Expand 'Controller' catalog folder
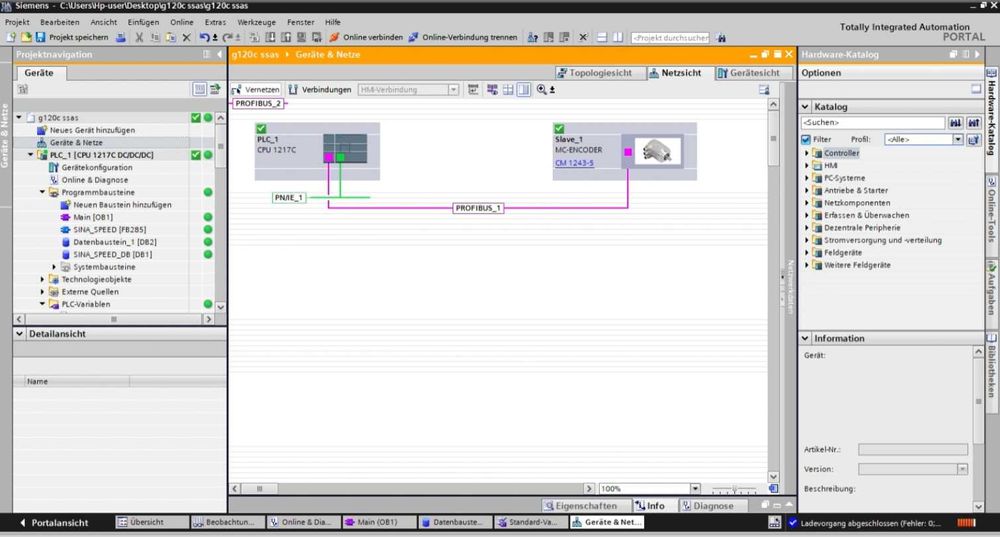Viewport: 1000px width, 537px height. click(806, 153)
